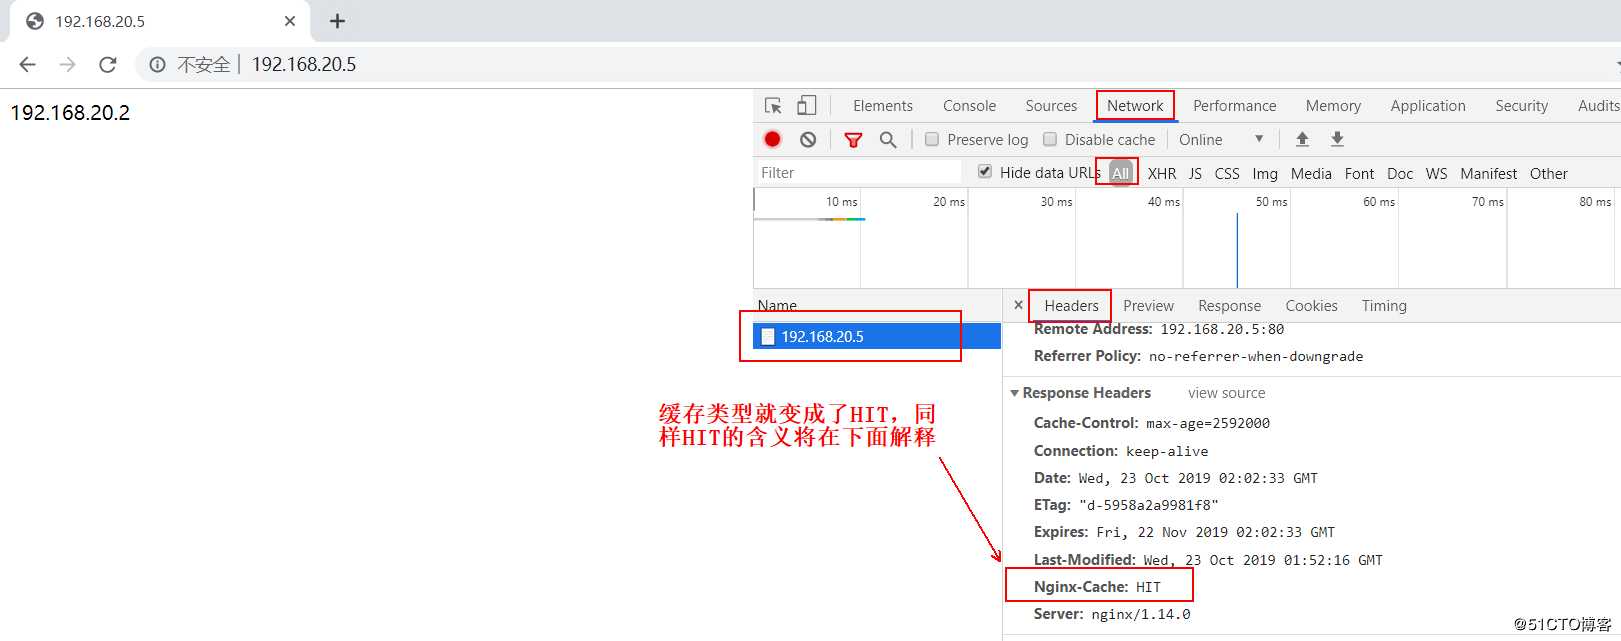Filter requests by Media
This screenshot has width=1621, height=641.
[x=1311, y=173]
